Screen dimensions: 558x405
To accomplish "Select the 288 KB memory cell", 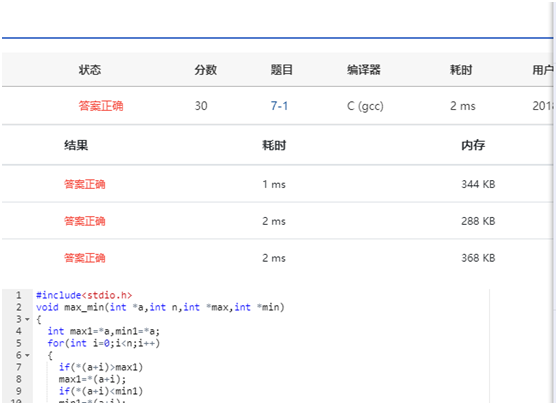I will (x=478, y=221).
